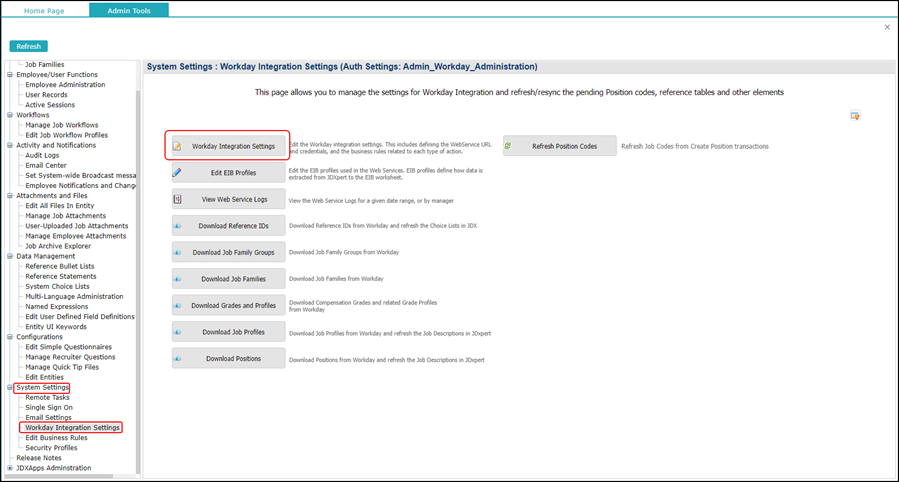
Task: Open Security Profiles tree item
Action: (51, 448)
